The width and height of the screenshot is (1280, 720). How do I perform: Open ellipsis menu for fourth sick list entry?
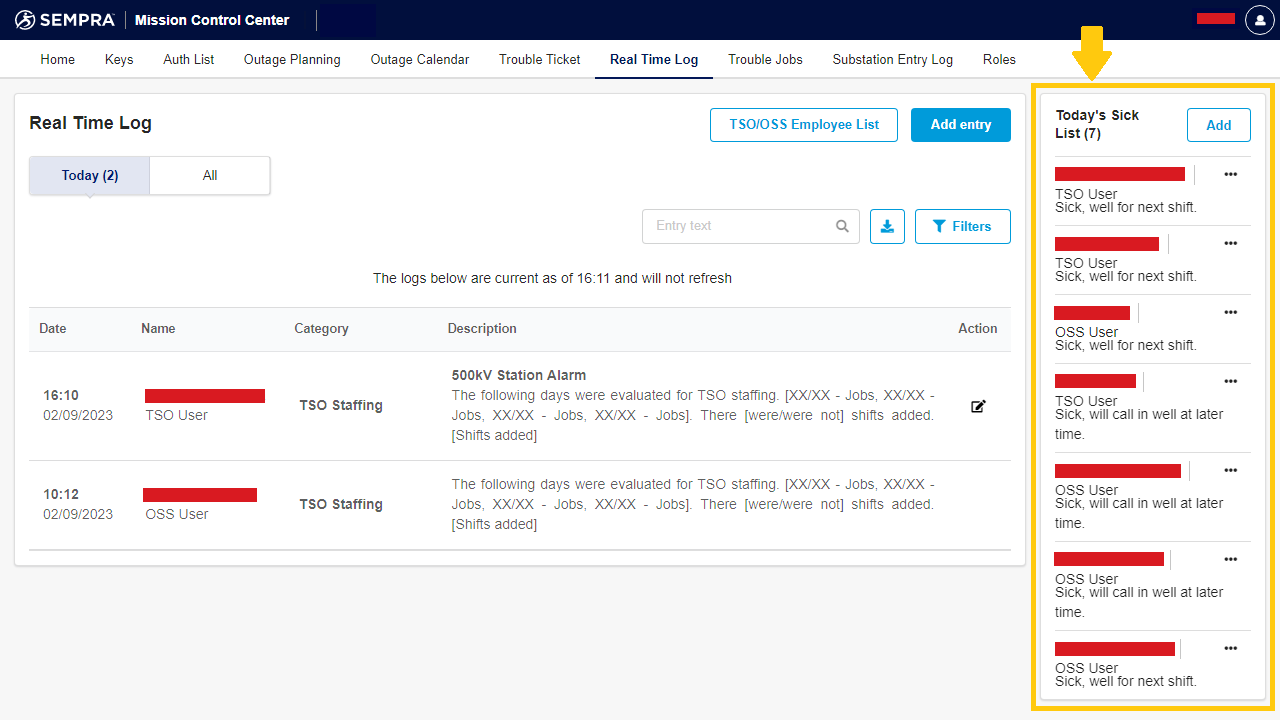pos(1230,381)
